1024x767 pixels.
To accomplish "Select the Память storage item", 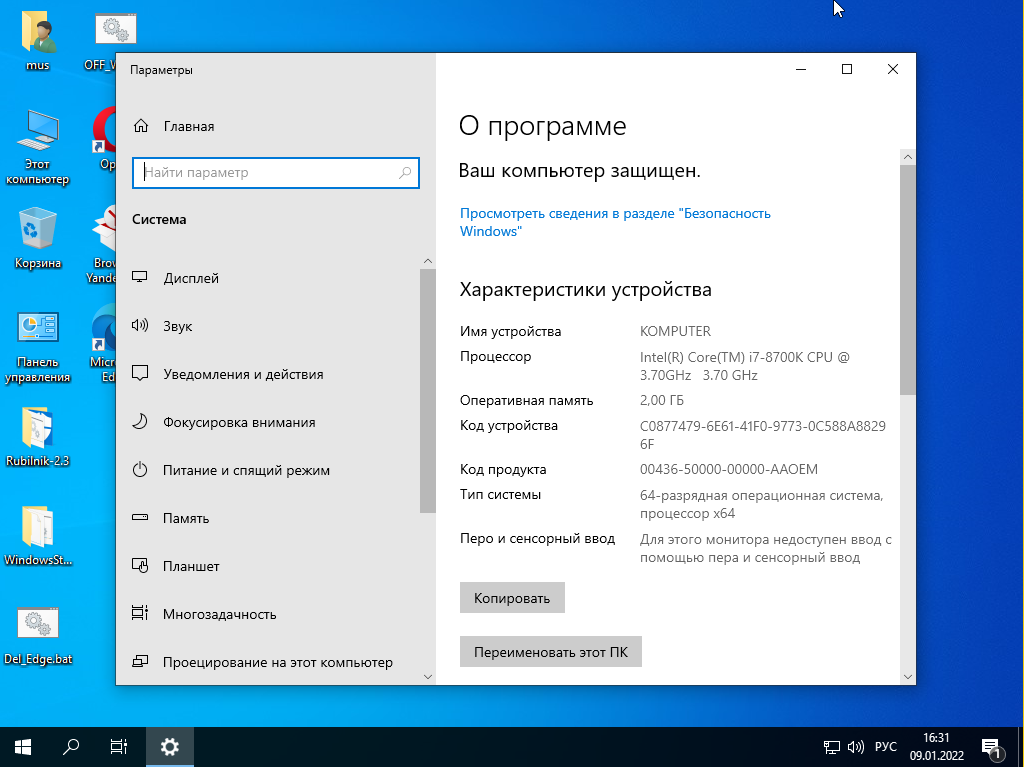I will click(x=186, y=518).
